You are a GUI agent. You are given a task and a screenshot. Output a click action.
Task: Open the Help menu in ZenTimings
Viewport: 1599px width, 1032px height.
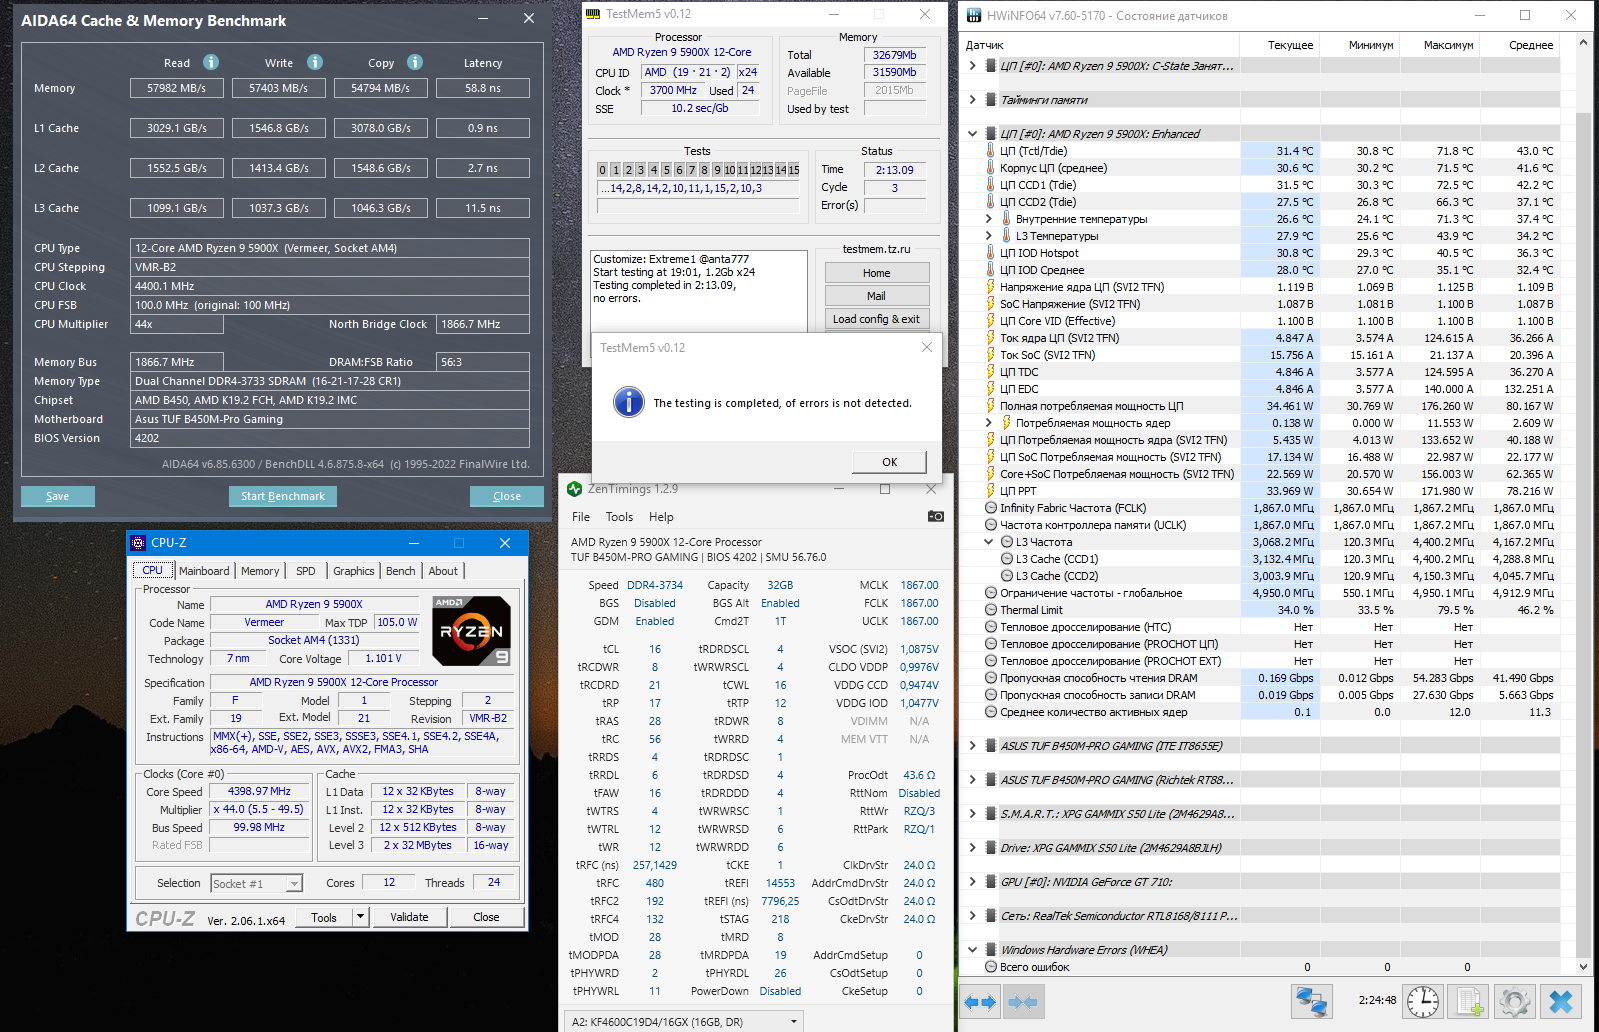click(x=661, y=517)
